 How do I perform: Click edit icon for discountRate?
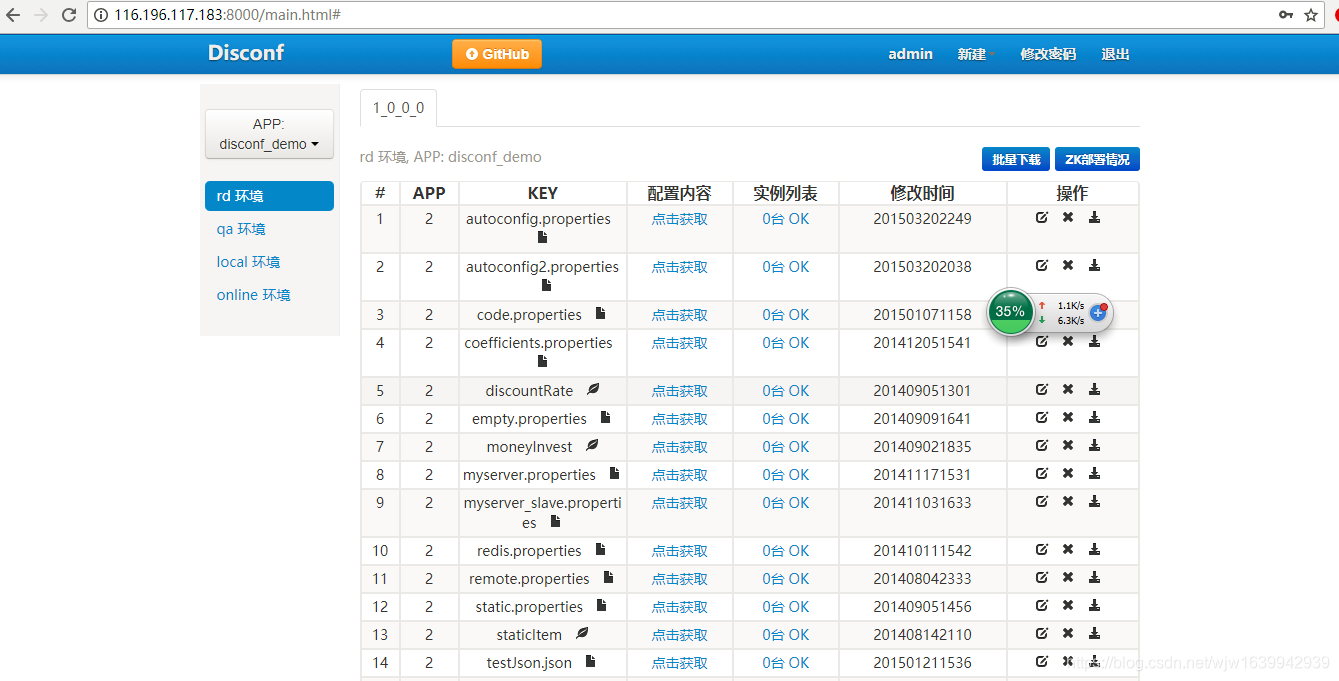pyautogui.click(x=1042, y=389)
